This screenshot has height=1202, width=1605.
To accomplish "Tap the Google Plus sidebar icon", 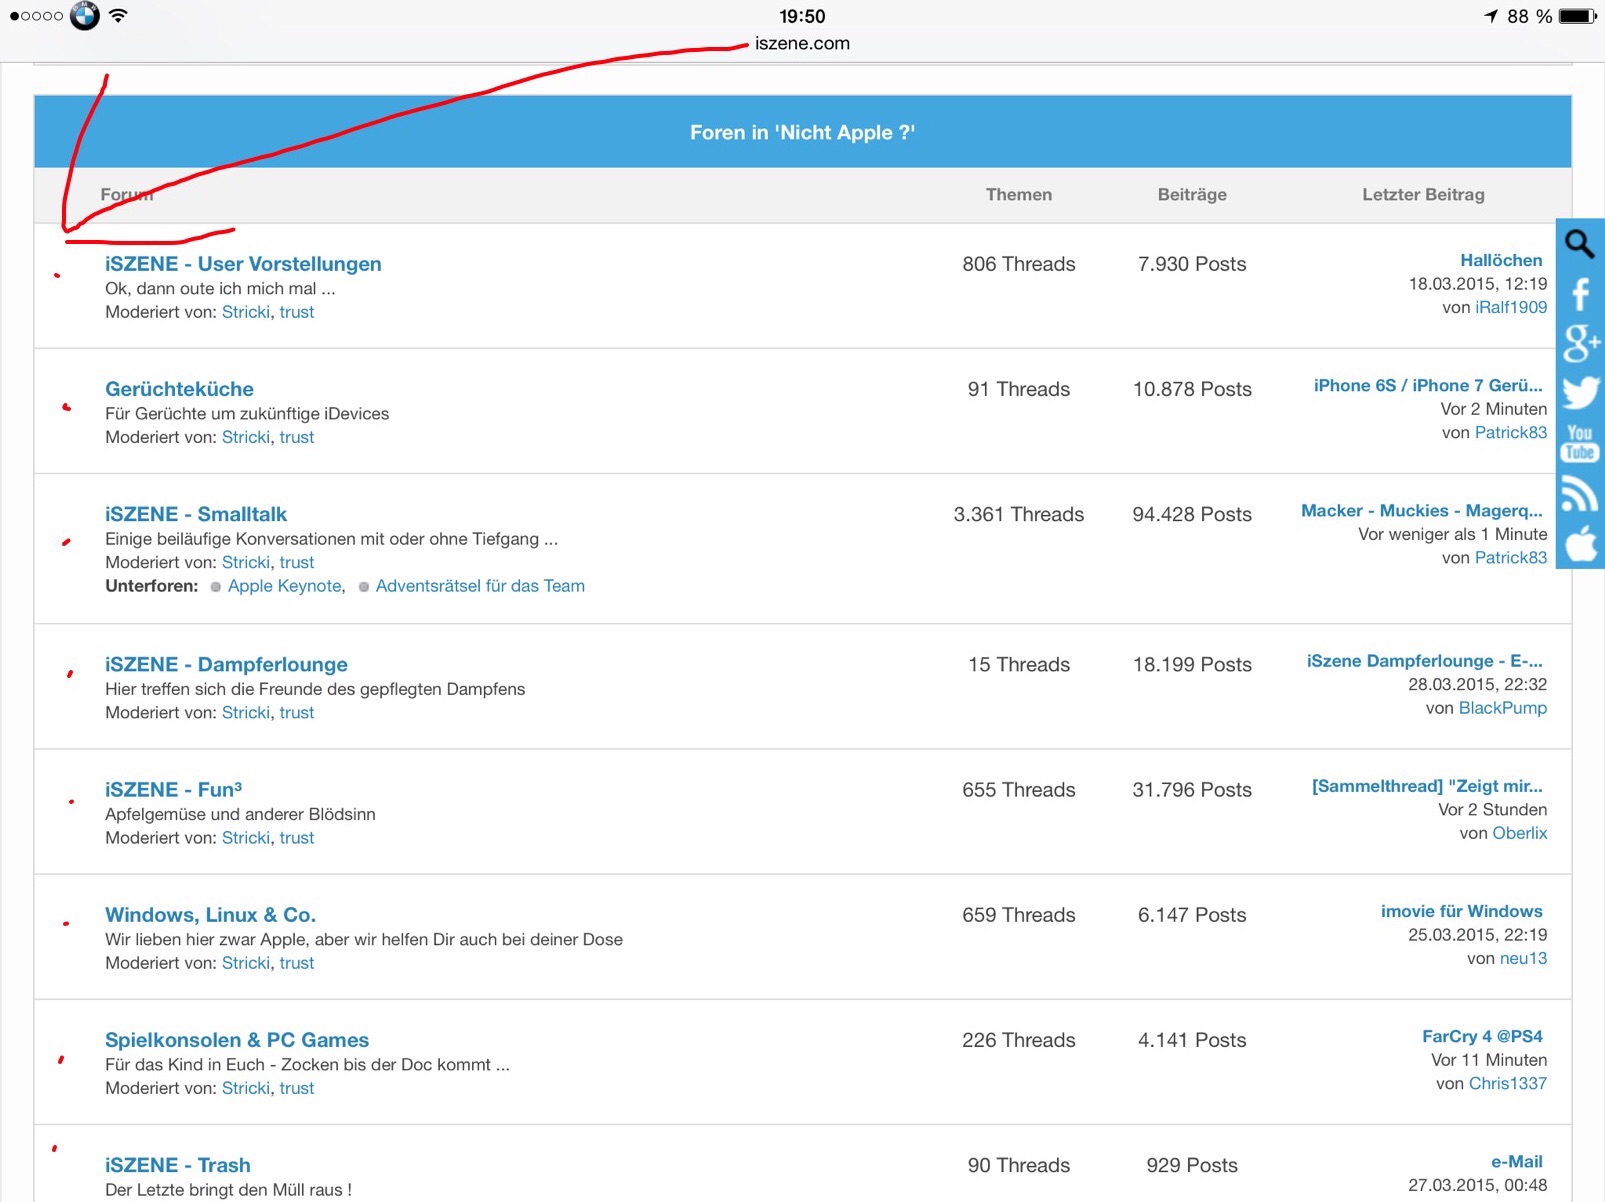I will click(x=1580, y=343).
